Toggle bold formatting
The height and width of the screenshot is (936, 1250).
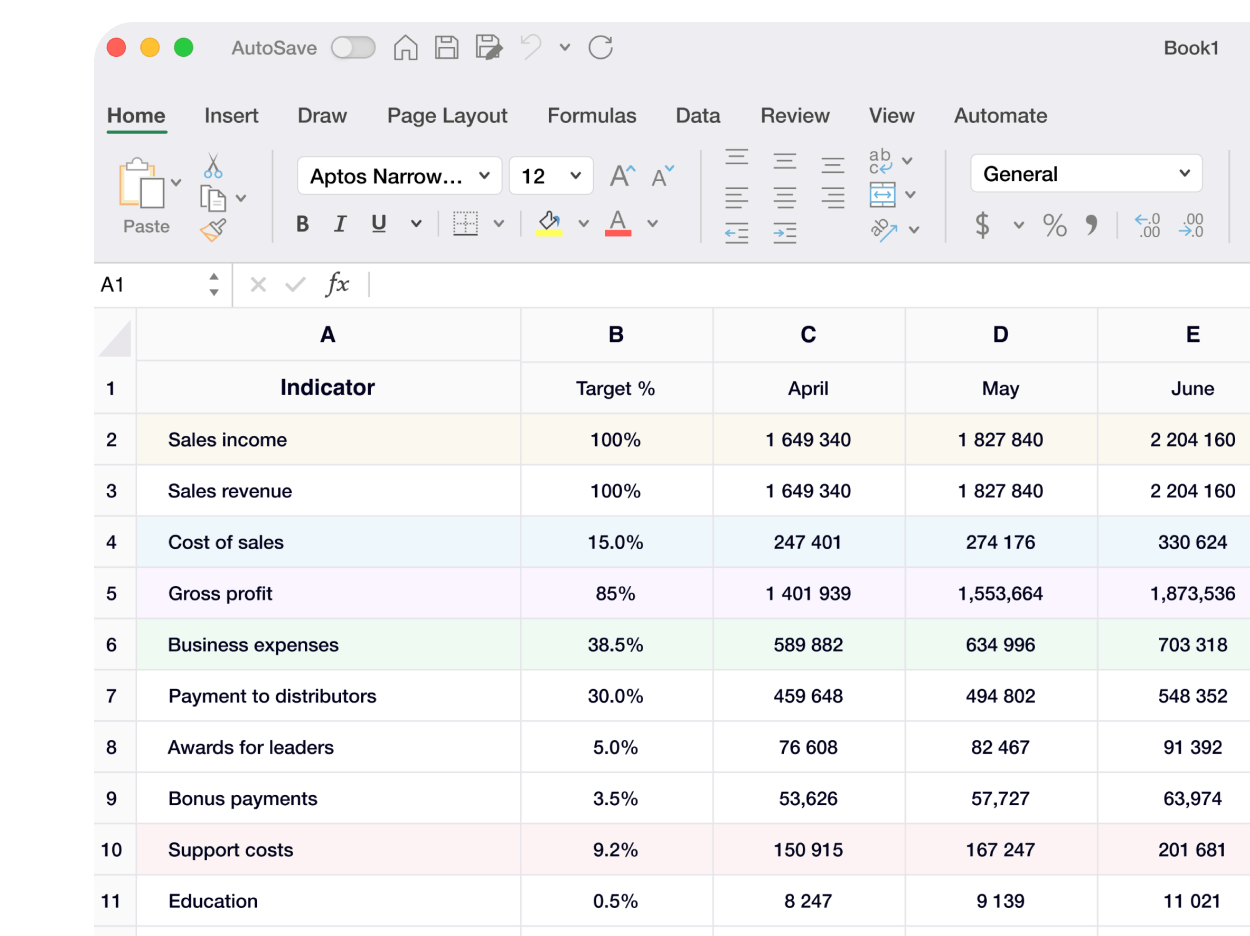[302, 224]
